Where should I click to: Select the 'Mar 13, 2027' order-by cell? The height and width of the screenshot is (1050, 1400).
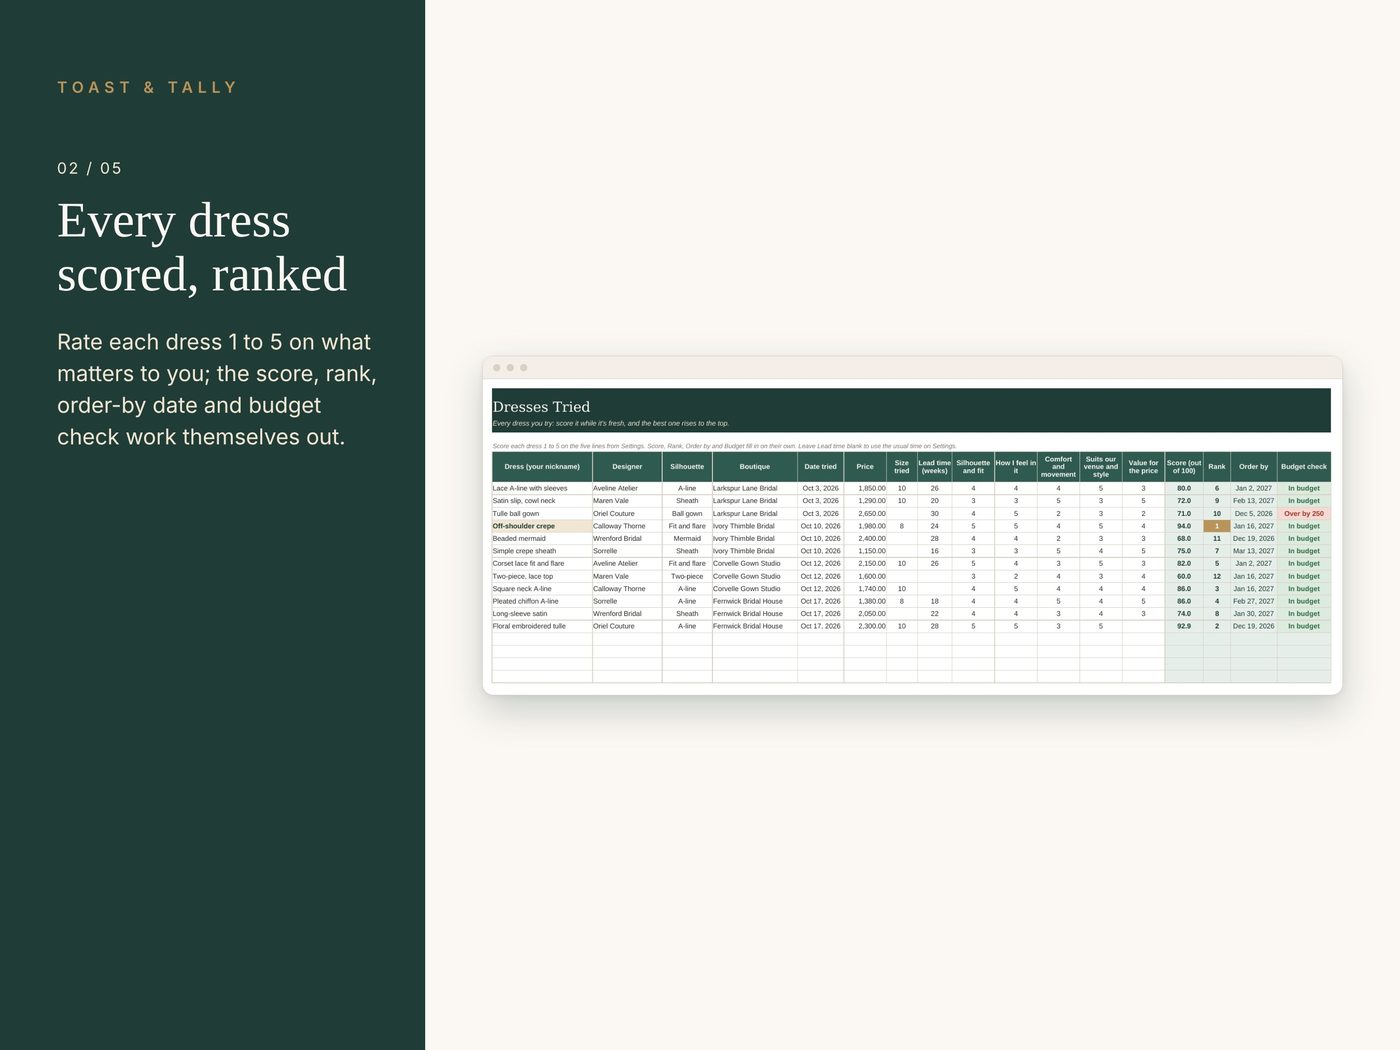click(1254, 551)
